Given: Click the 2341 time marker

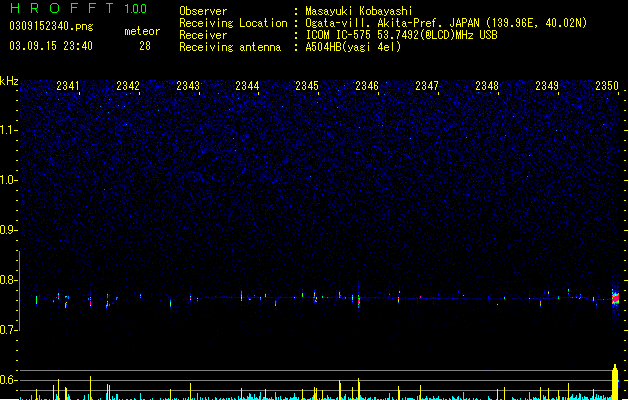Looking at the screenshot, I should click(x=68, y=86).
